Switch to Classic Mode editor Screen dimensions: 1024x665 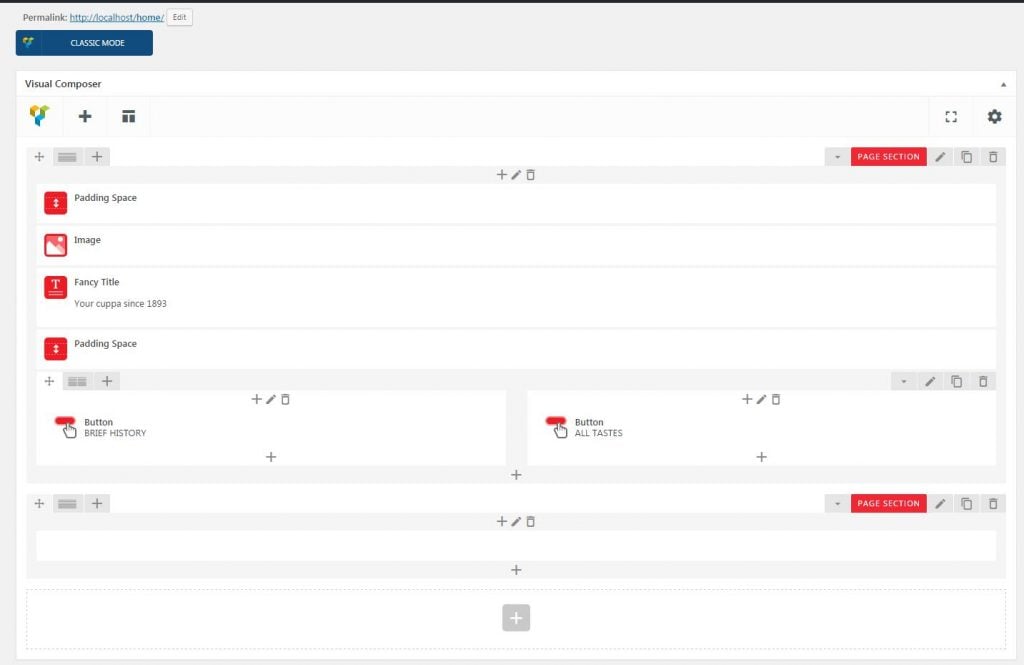(x=84, y=43)
